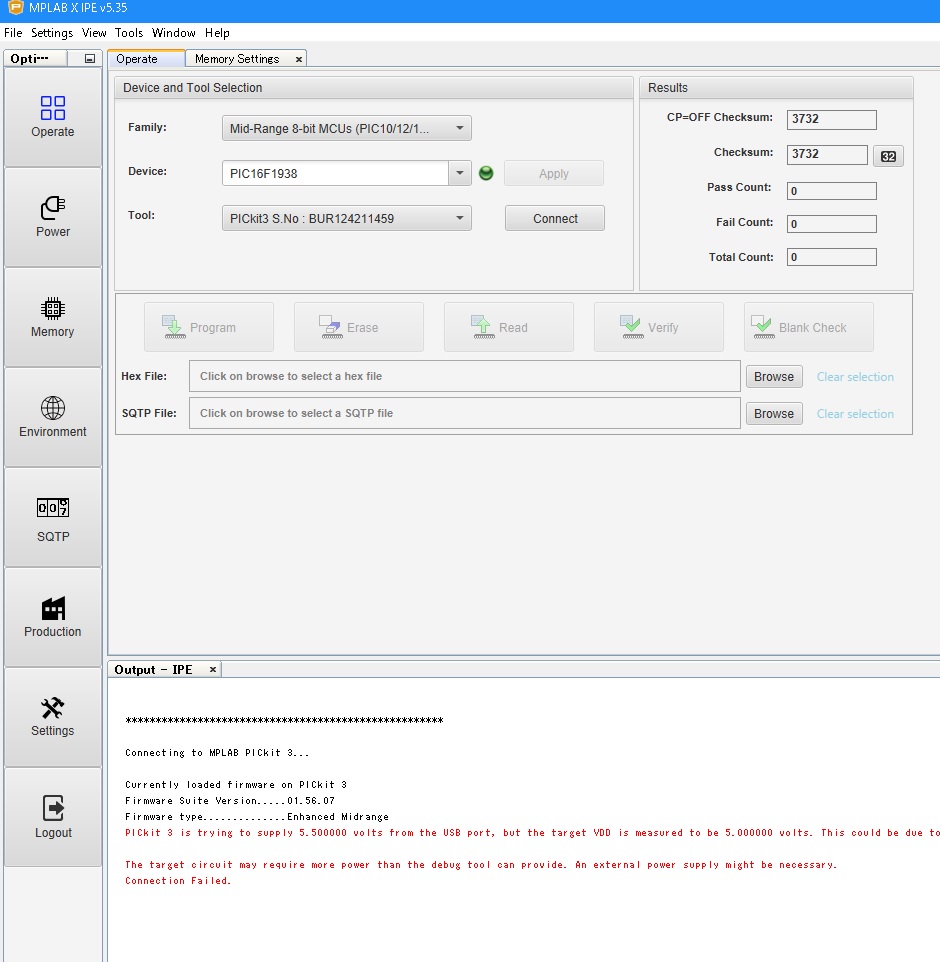Viewport: 940px width, 962px height.
Task: Expand the Device dropdown arrow
Action: [460, 173]
